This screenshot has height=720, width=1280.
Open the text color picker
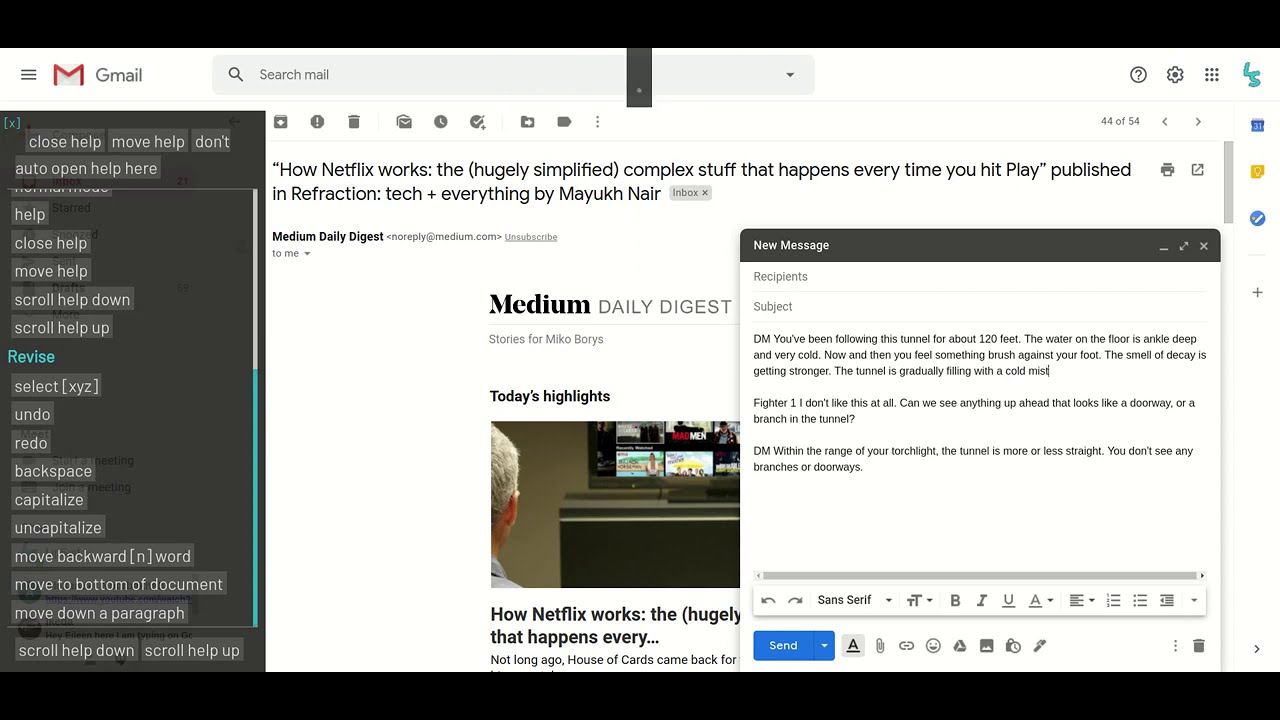pyautogui.click(x=1041, y=601)
